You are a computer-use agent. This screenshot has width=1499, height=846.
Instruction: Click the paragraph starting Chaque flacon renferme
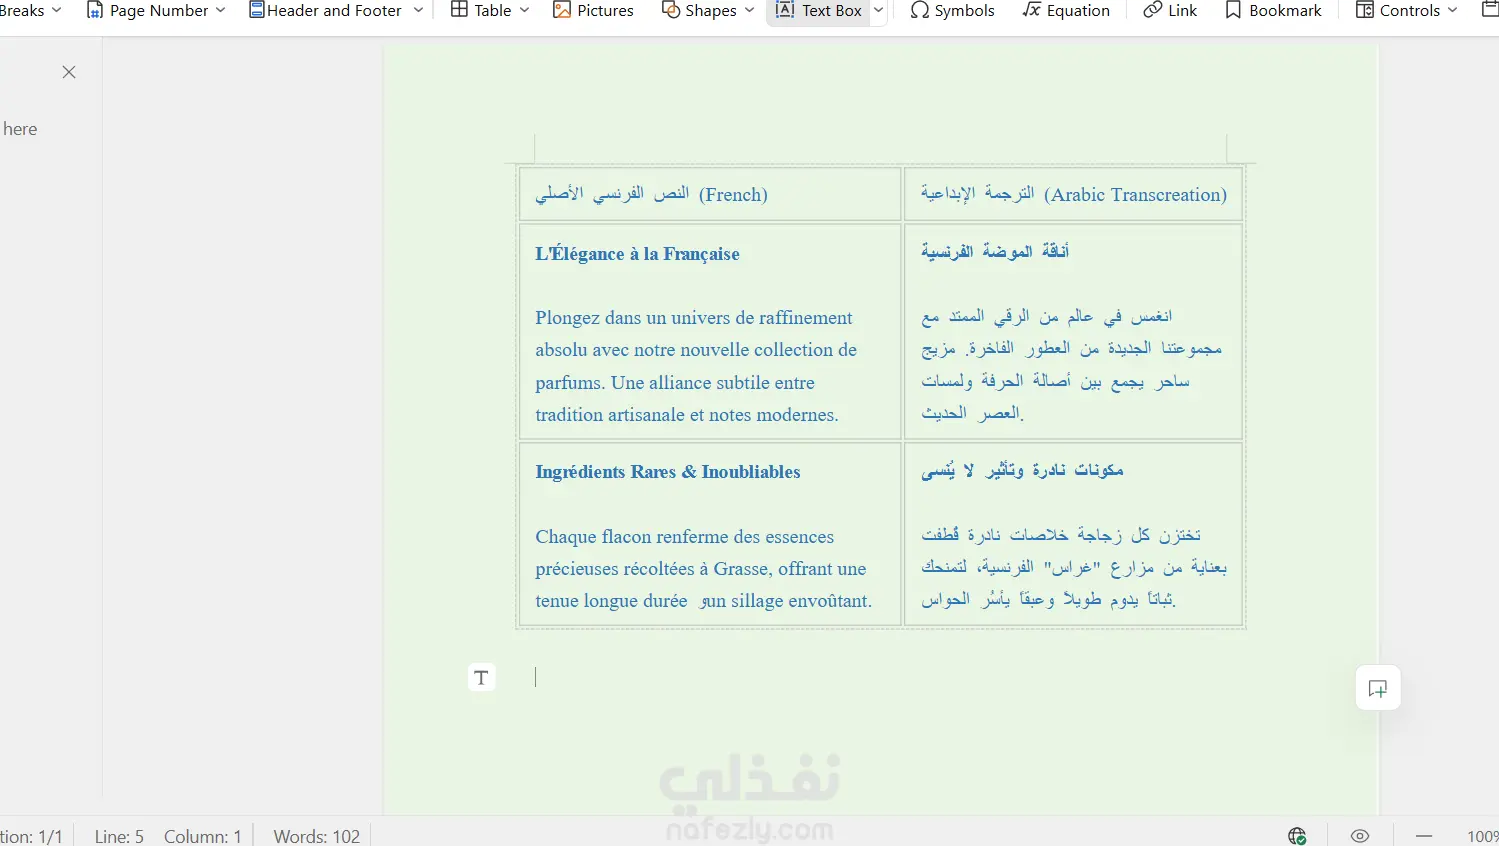(x=703, y=569)
